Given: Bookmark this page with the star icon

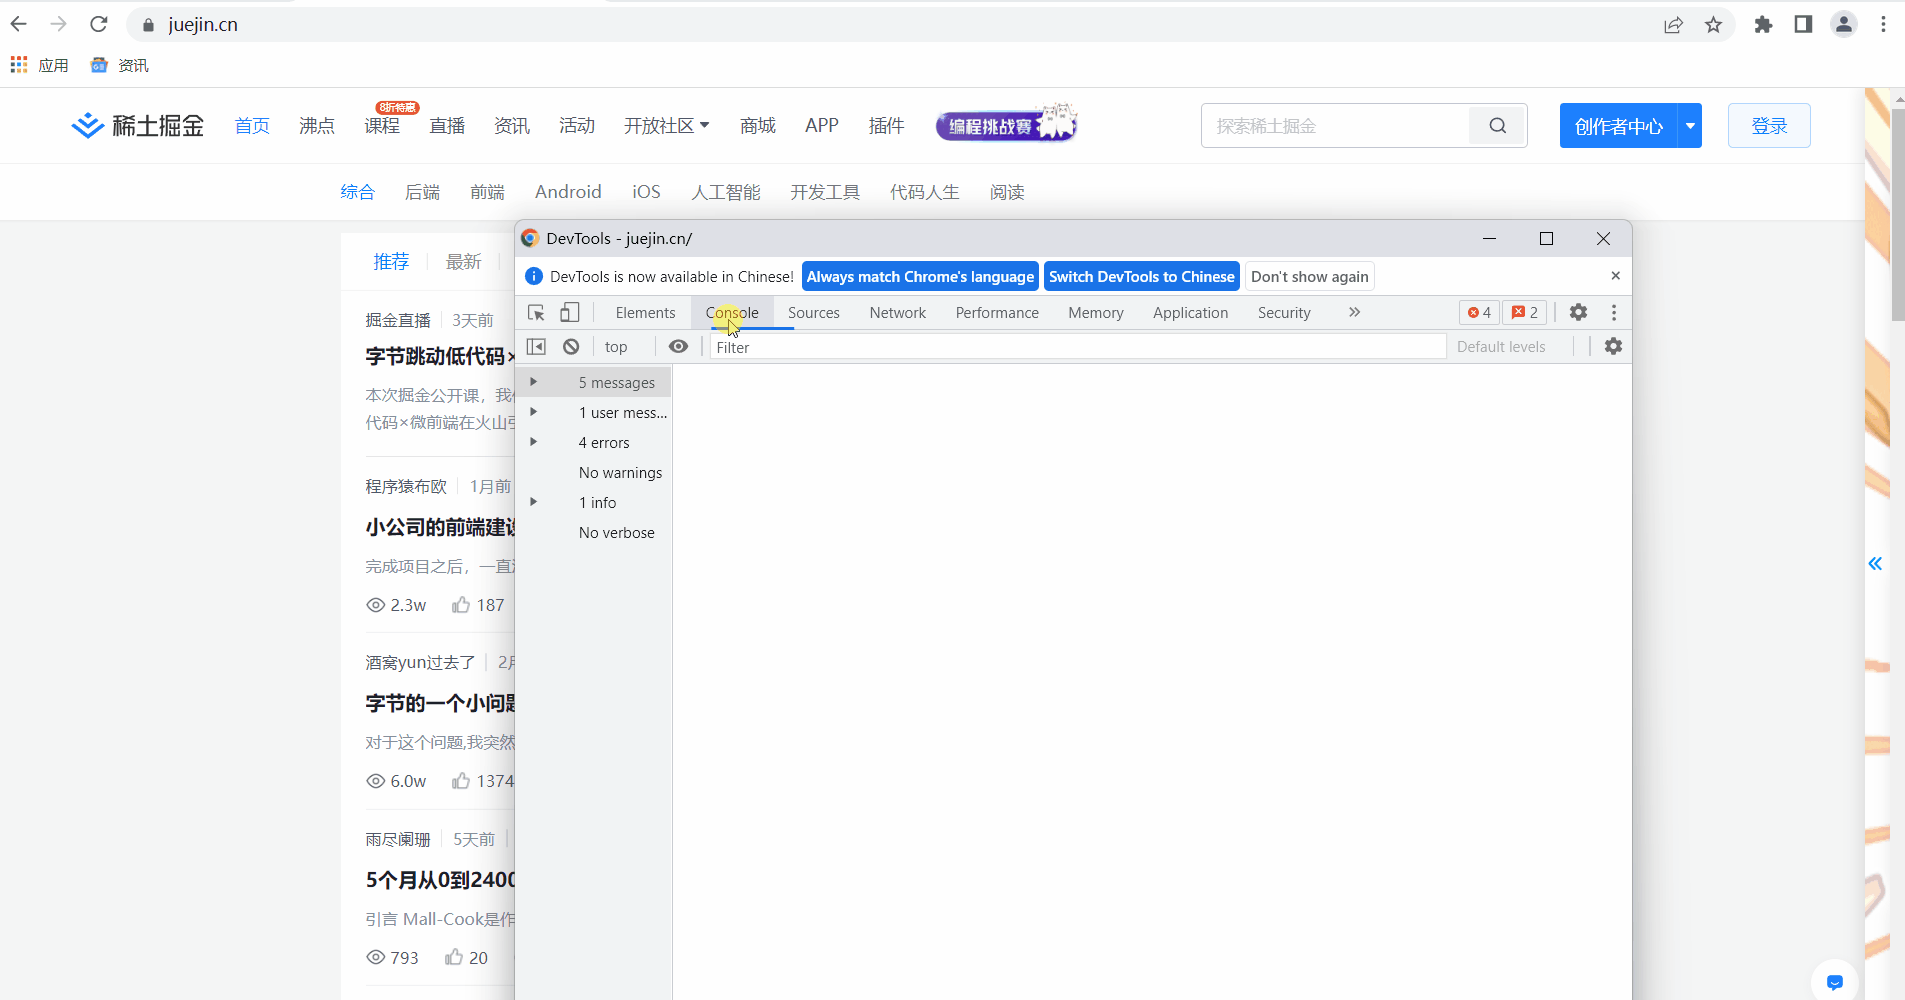Looking at the screenshot, I should [x=1714, y=25].
